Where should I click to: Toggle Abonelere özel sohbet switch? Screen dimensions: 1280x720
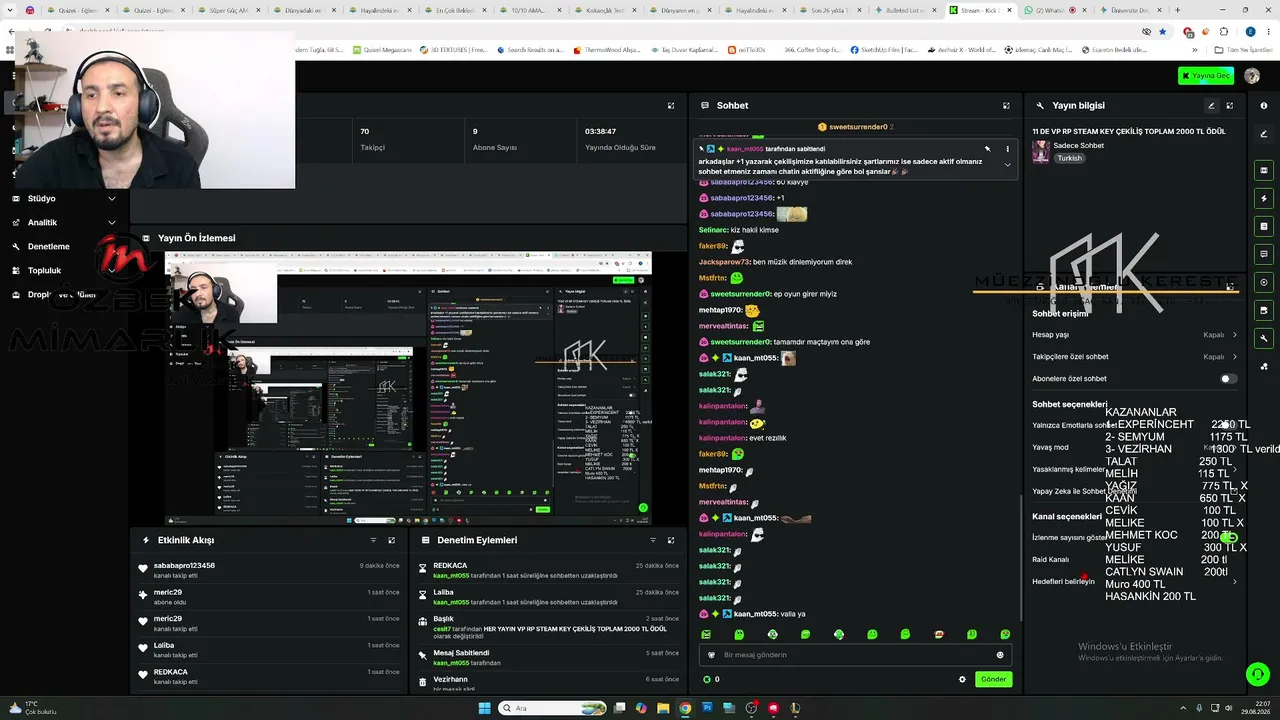pyautogui.click(x=1229, y=379)
